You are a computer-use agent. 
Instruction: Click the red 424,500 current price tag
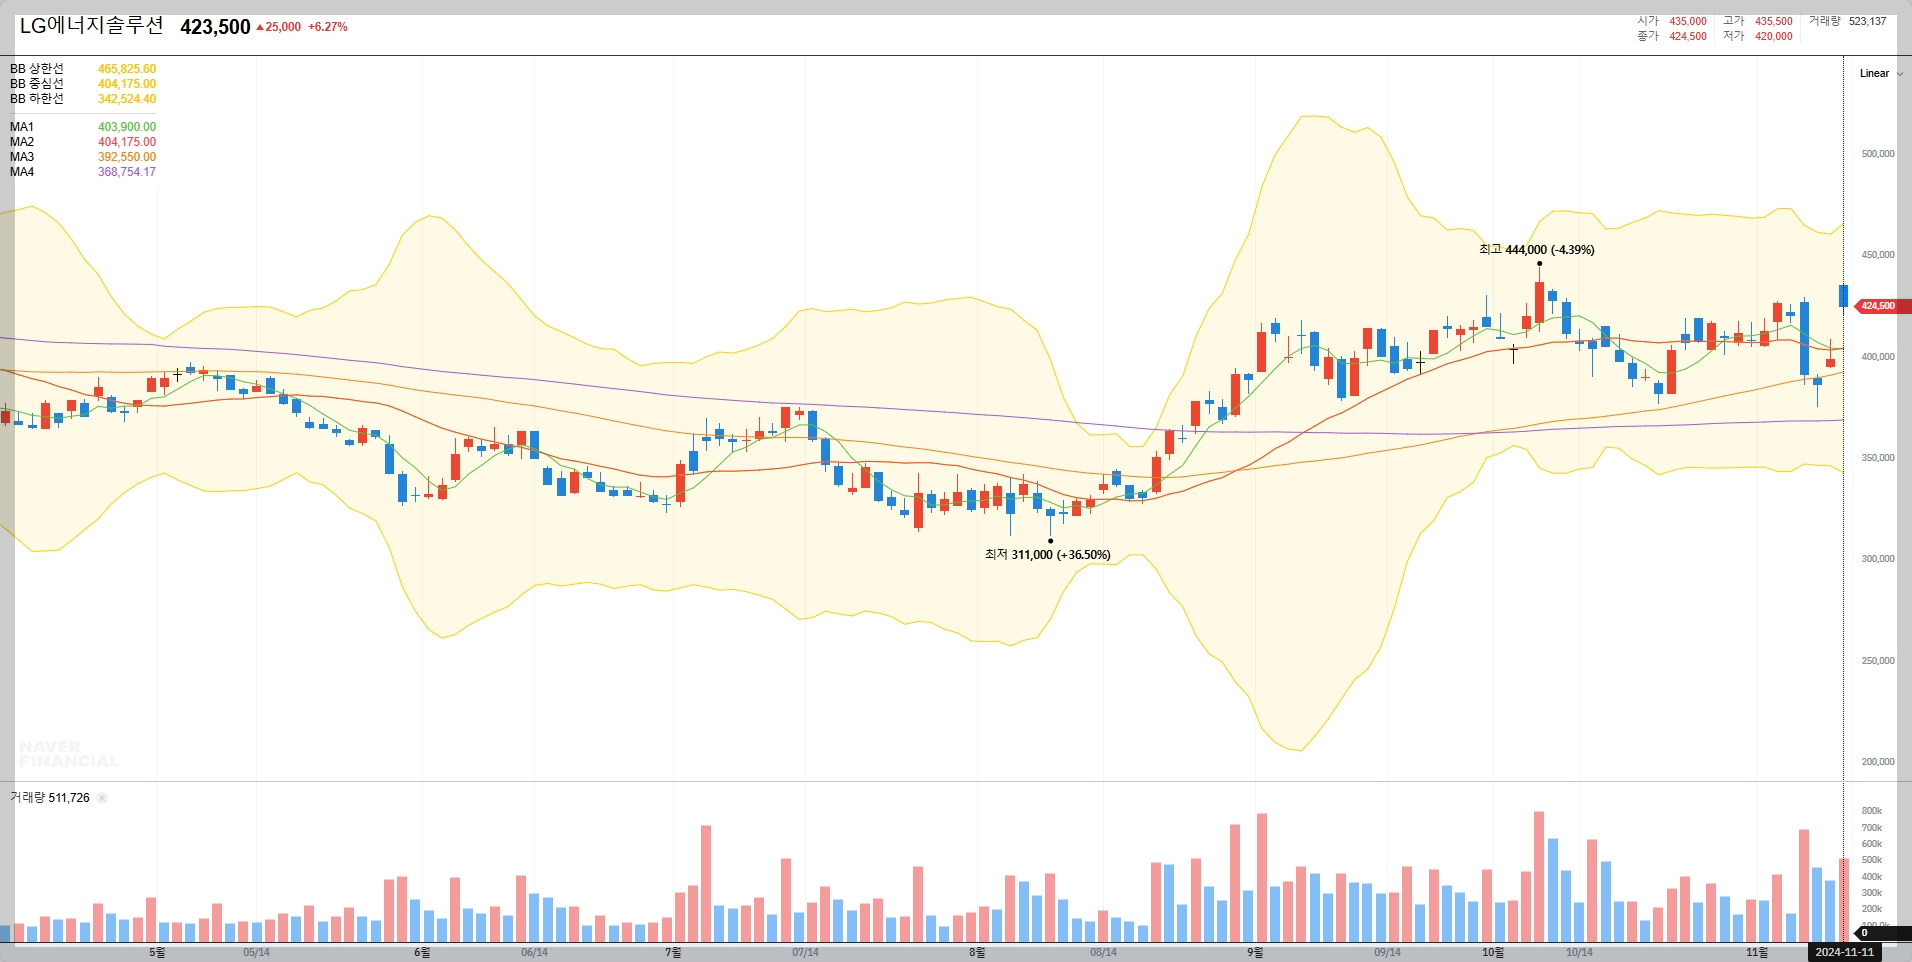(x=1881, y=306)
